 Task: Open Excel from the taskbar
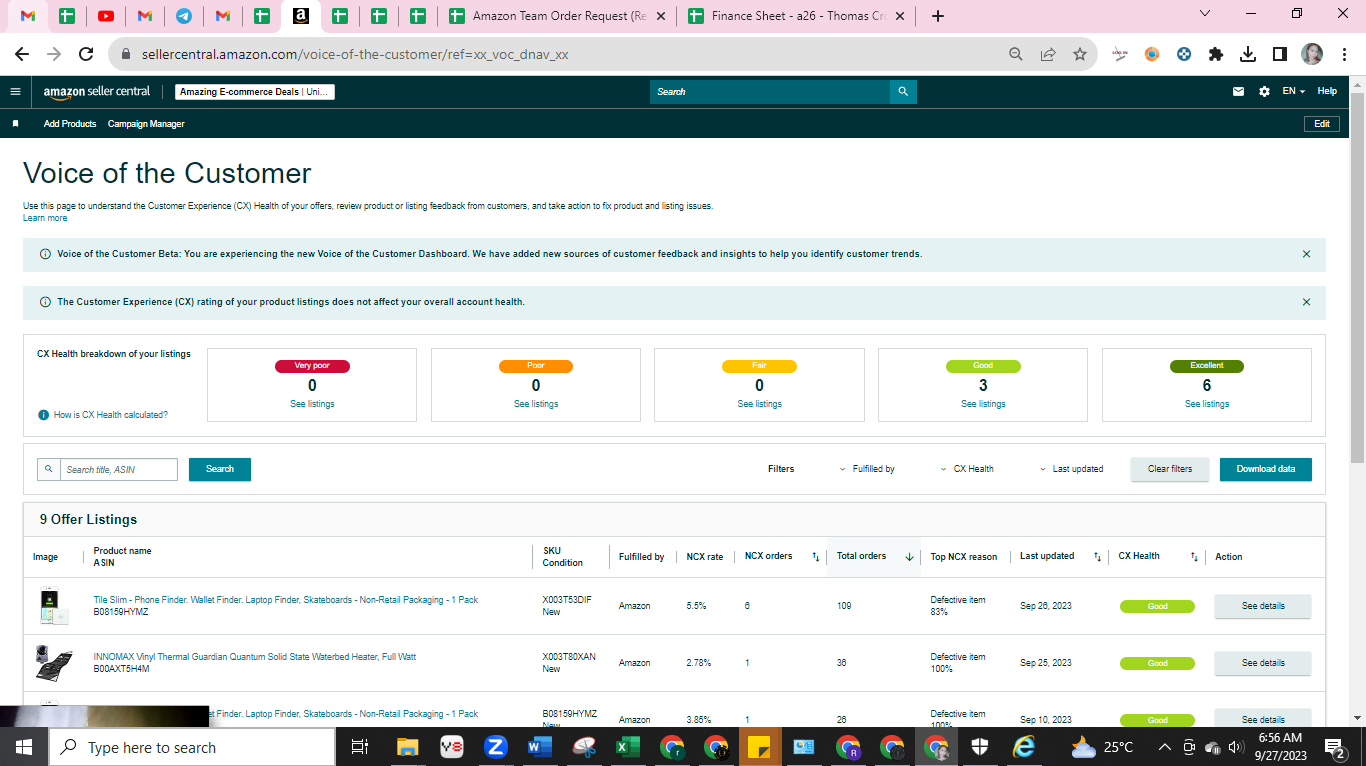coord(628,747)
